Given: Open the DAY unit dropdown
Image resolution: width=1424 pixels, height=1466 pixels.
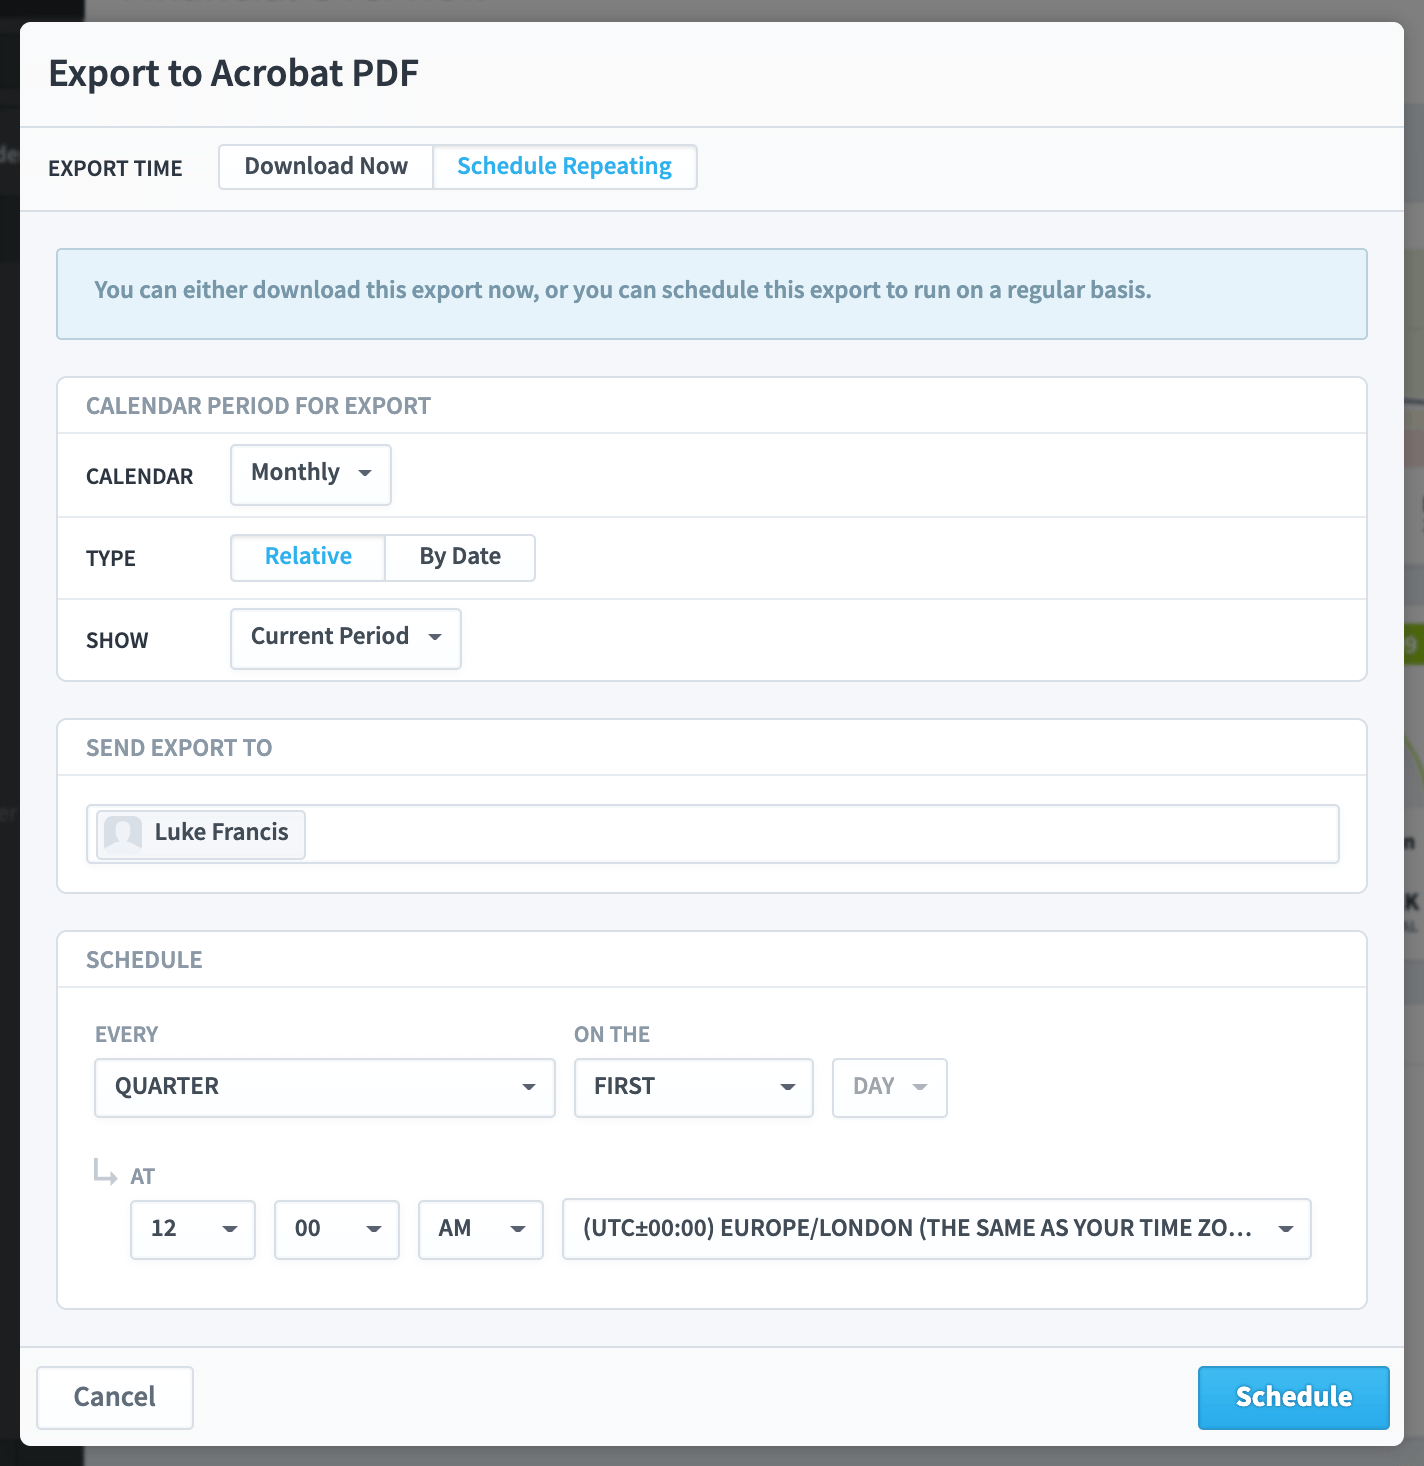Looking at the screenshot, I should point(890,1087).
